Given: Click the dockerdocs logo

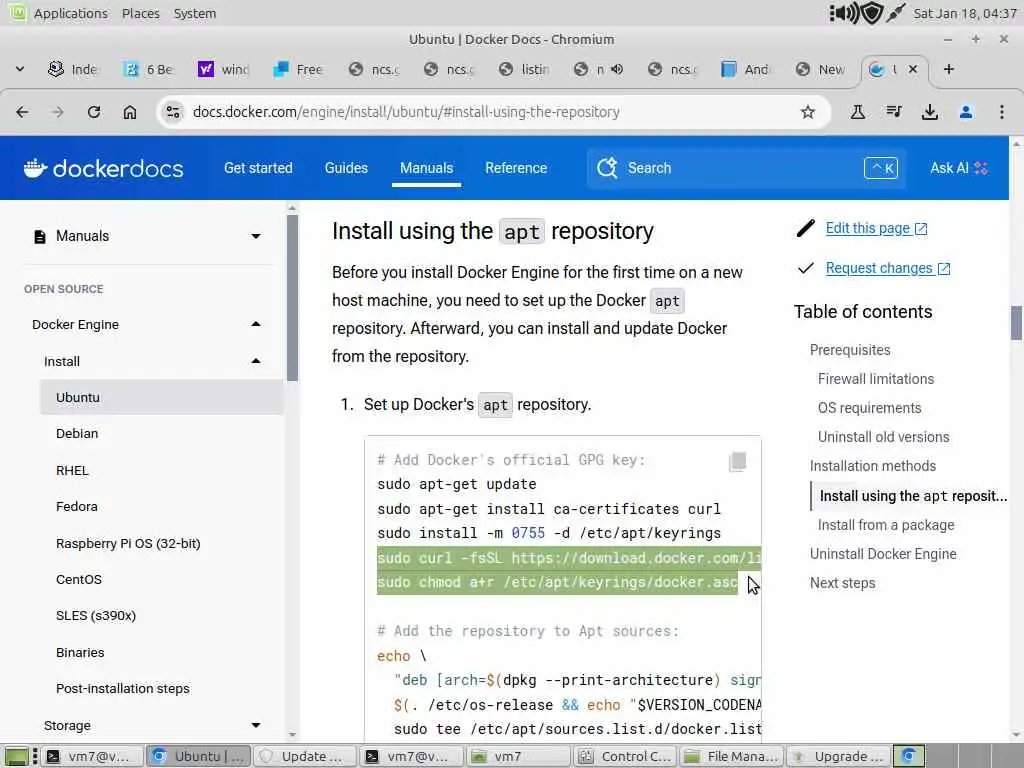Looking at the screenshot, I should click(104, 168).
